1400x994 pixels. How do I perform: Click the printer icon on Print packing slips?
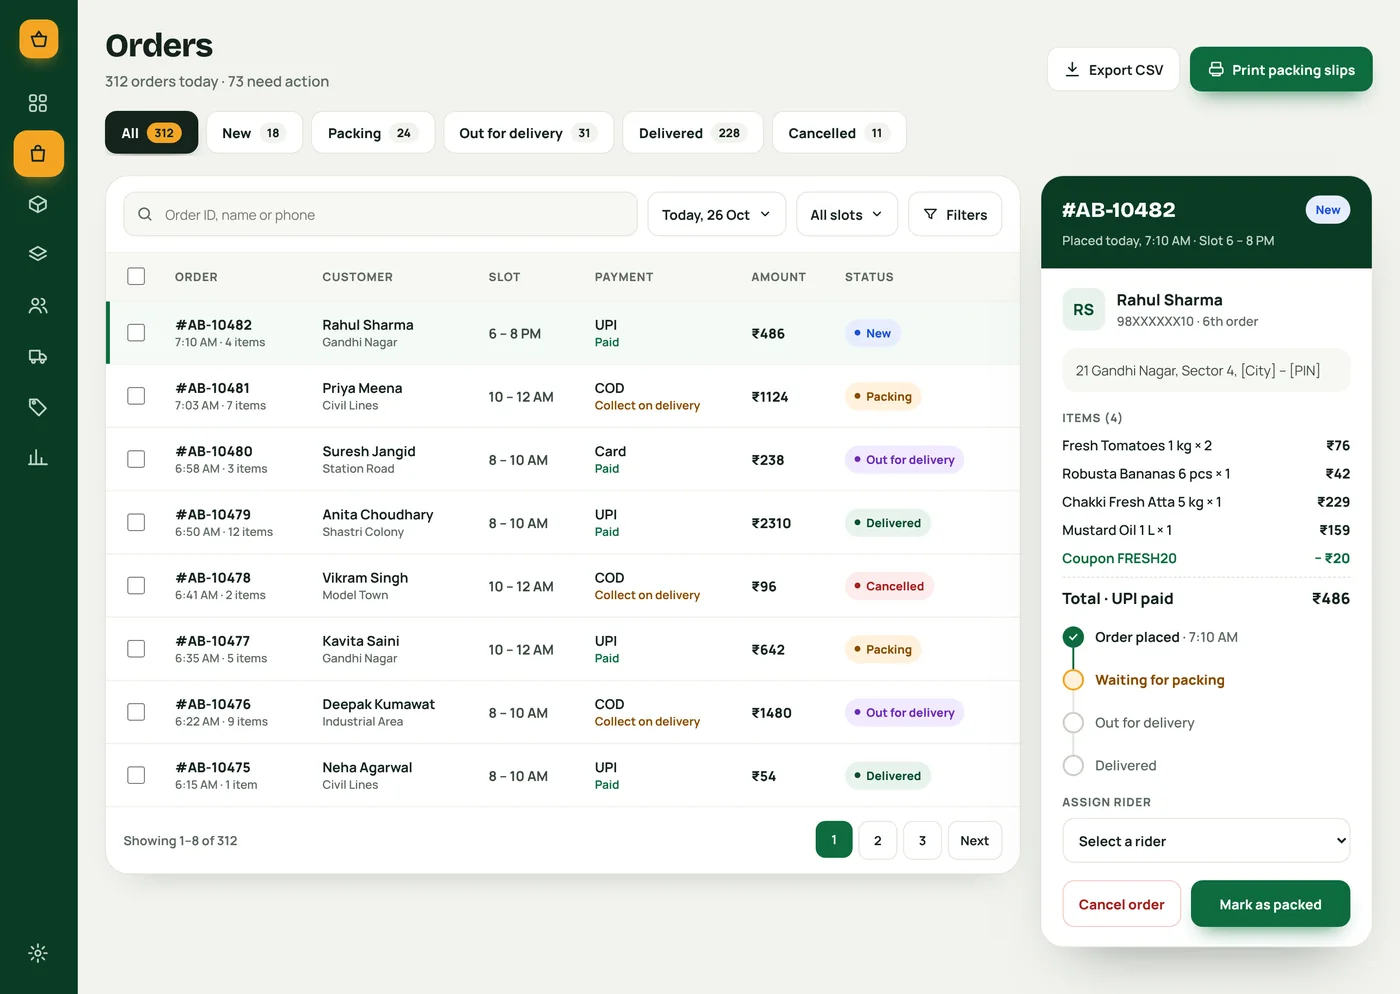[x=1216, y=69]
